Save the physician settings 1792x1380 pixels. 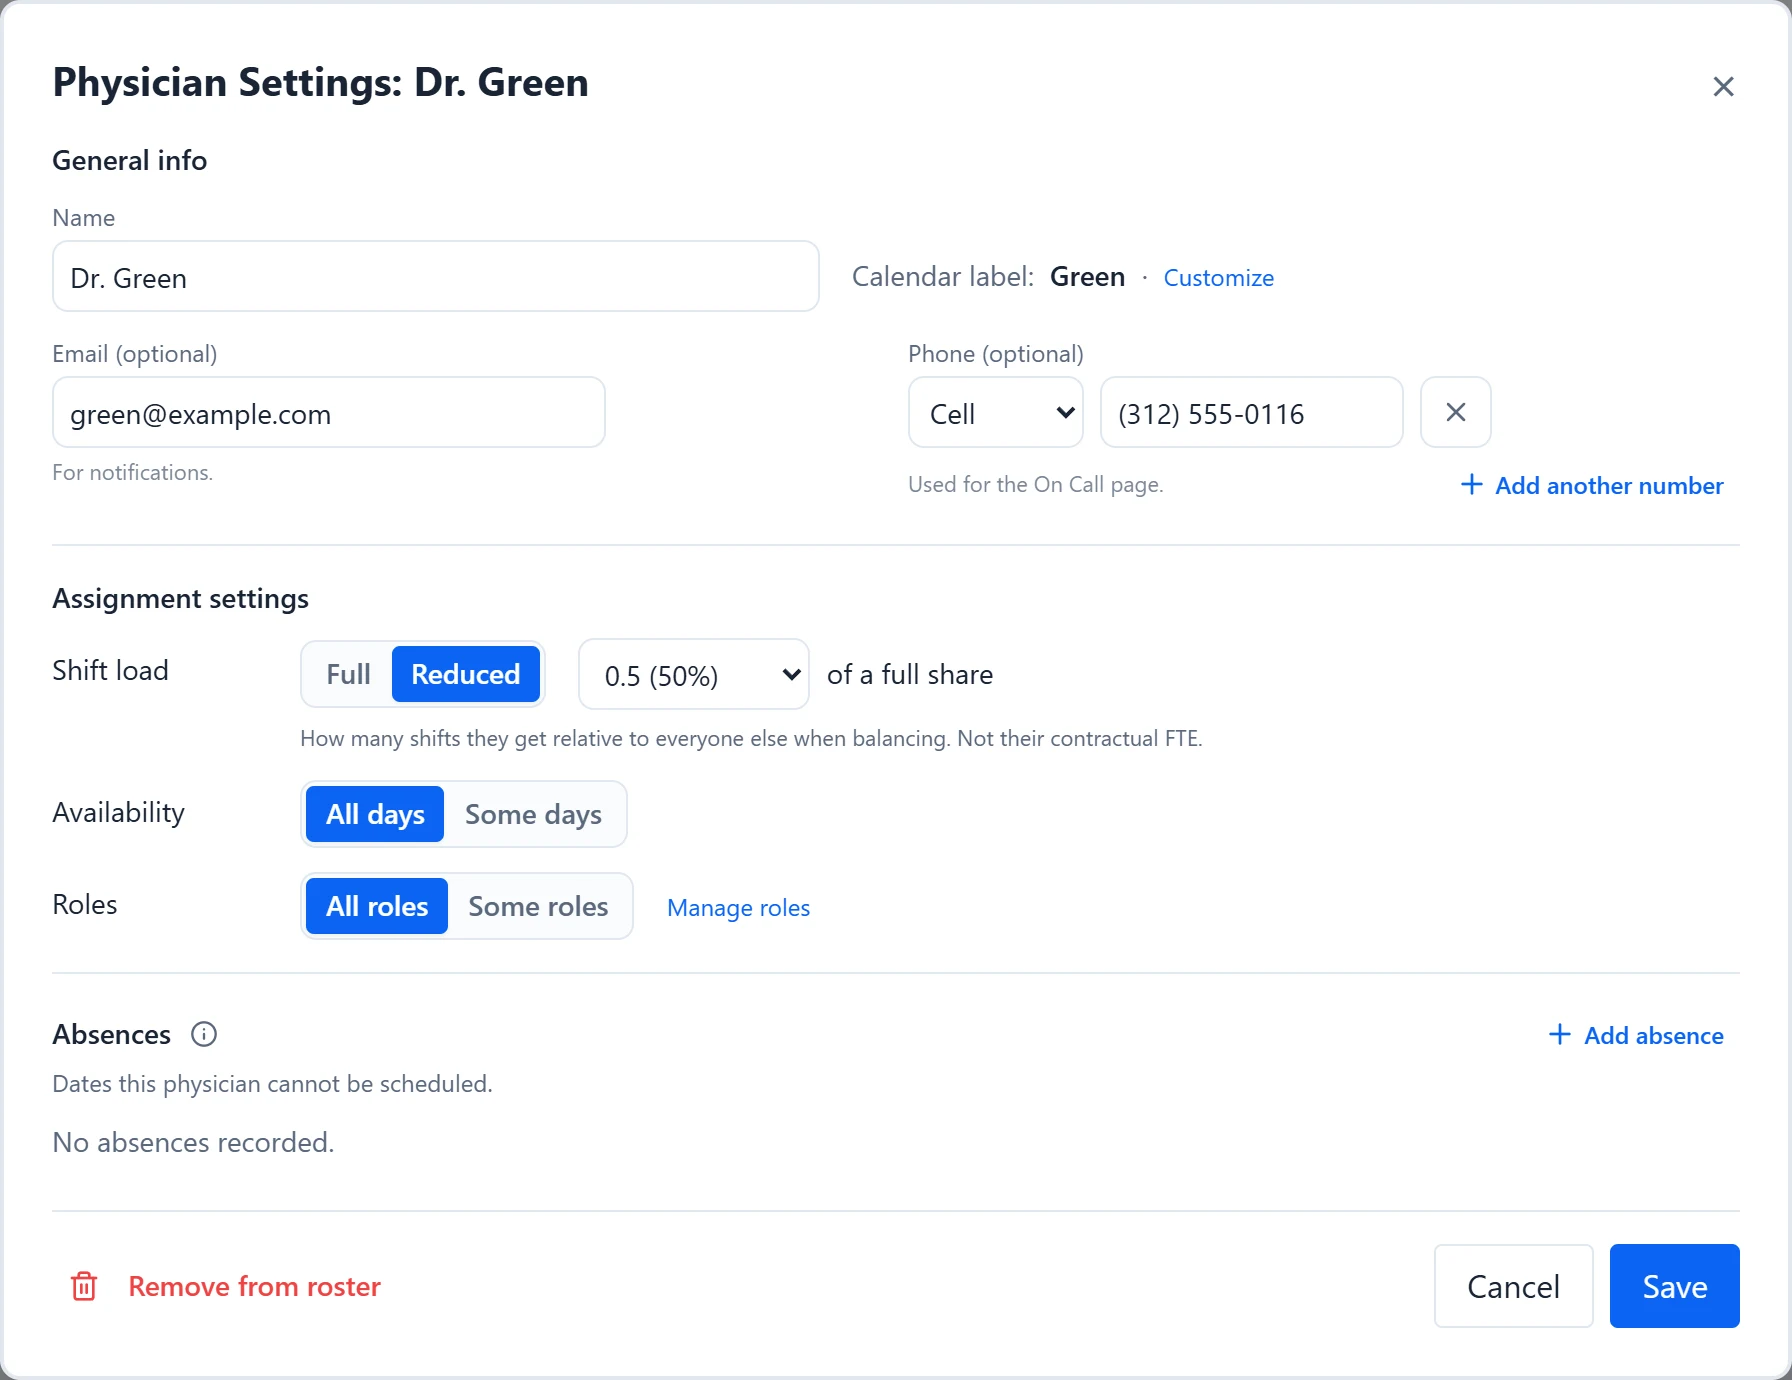[1675, 1286]
